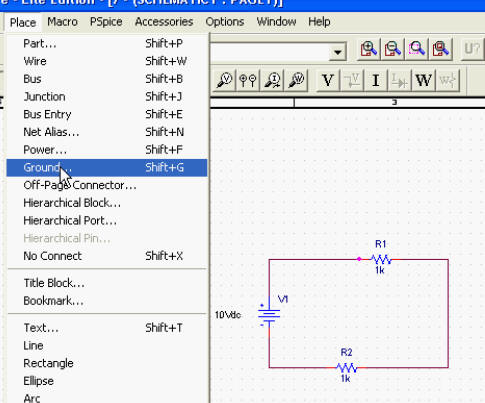Select the Zoom to Area icon
The height and width of the screenshot is (403, 485).
(416, 50)
